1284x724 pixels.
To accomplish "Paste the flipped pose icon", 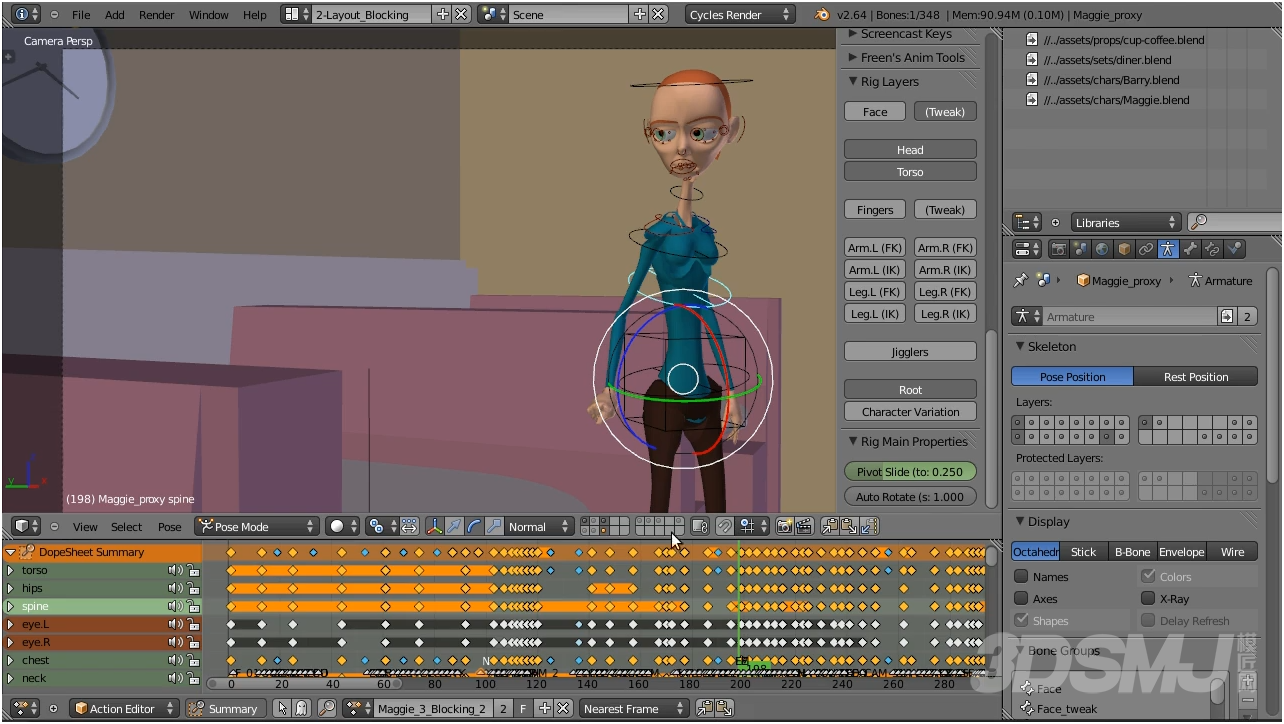I will [869, 526].
